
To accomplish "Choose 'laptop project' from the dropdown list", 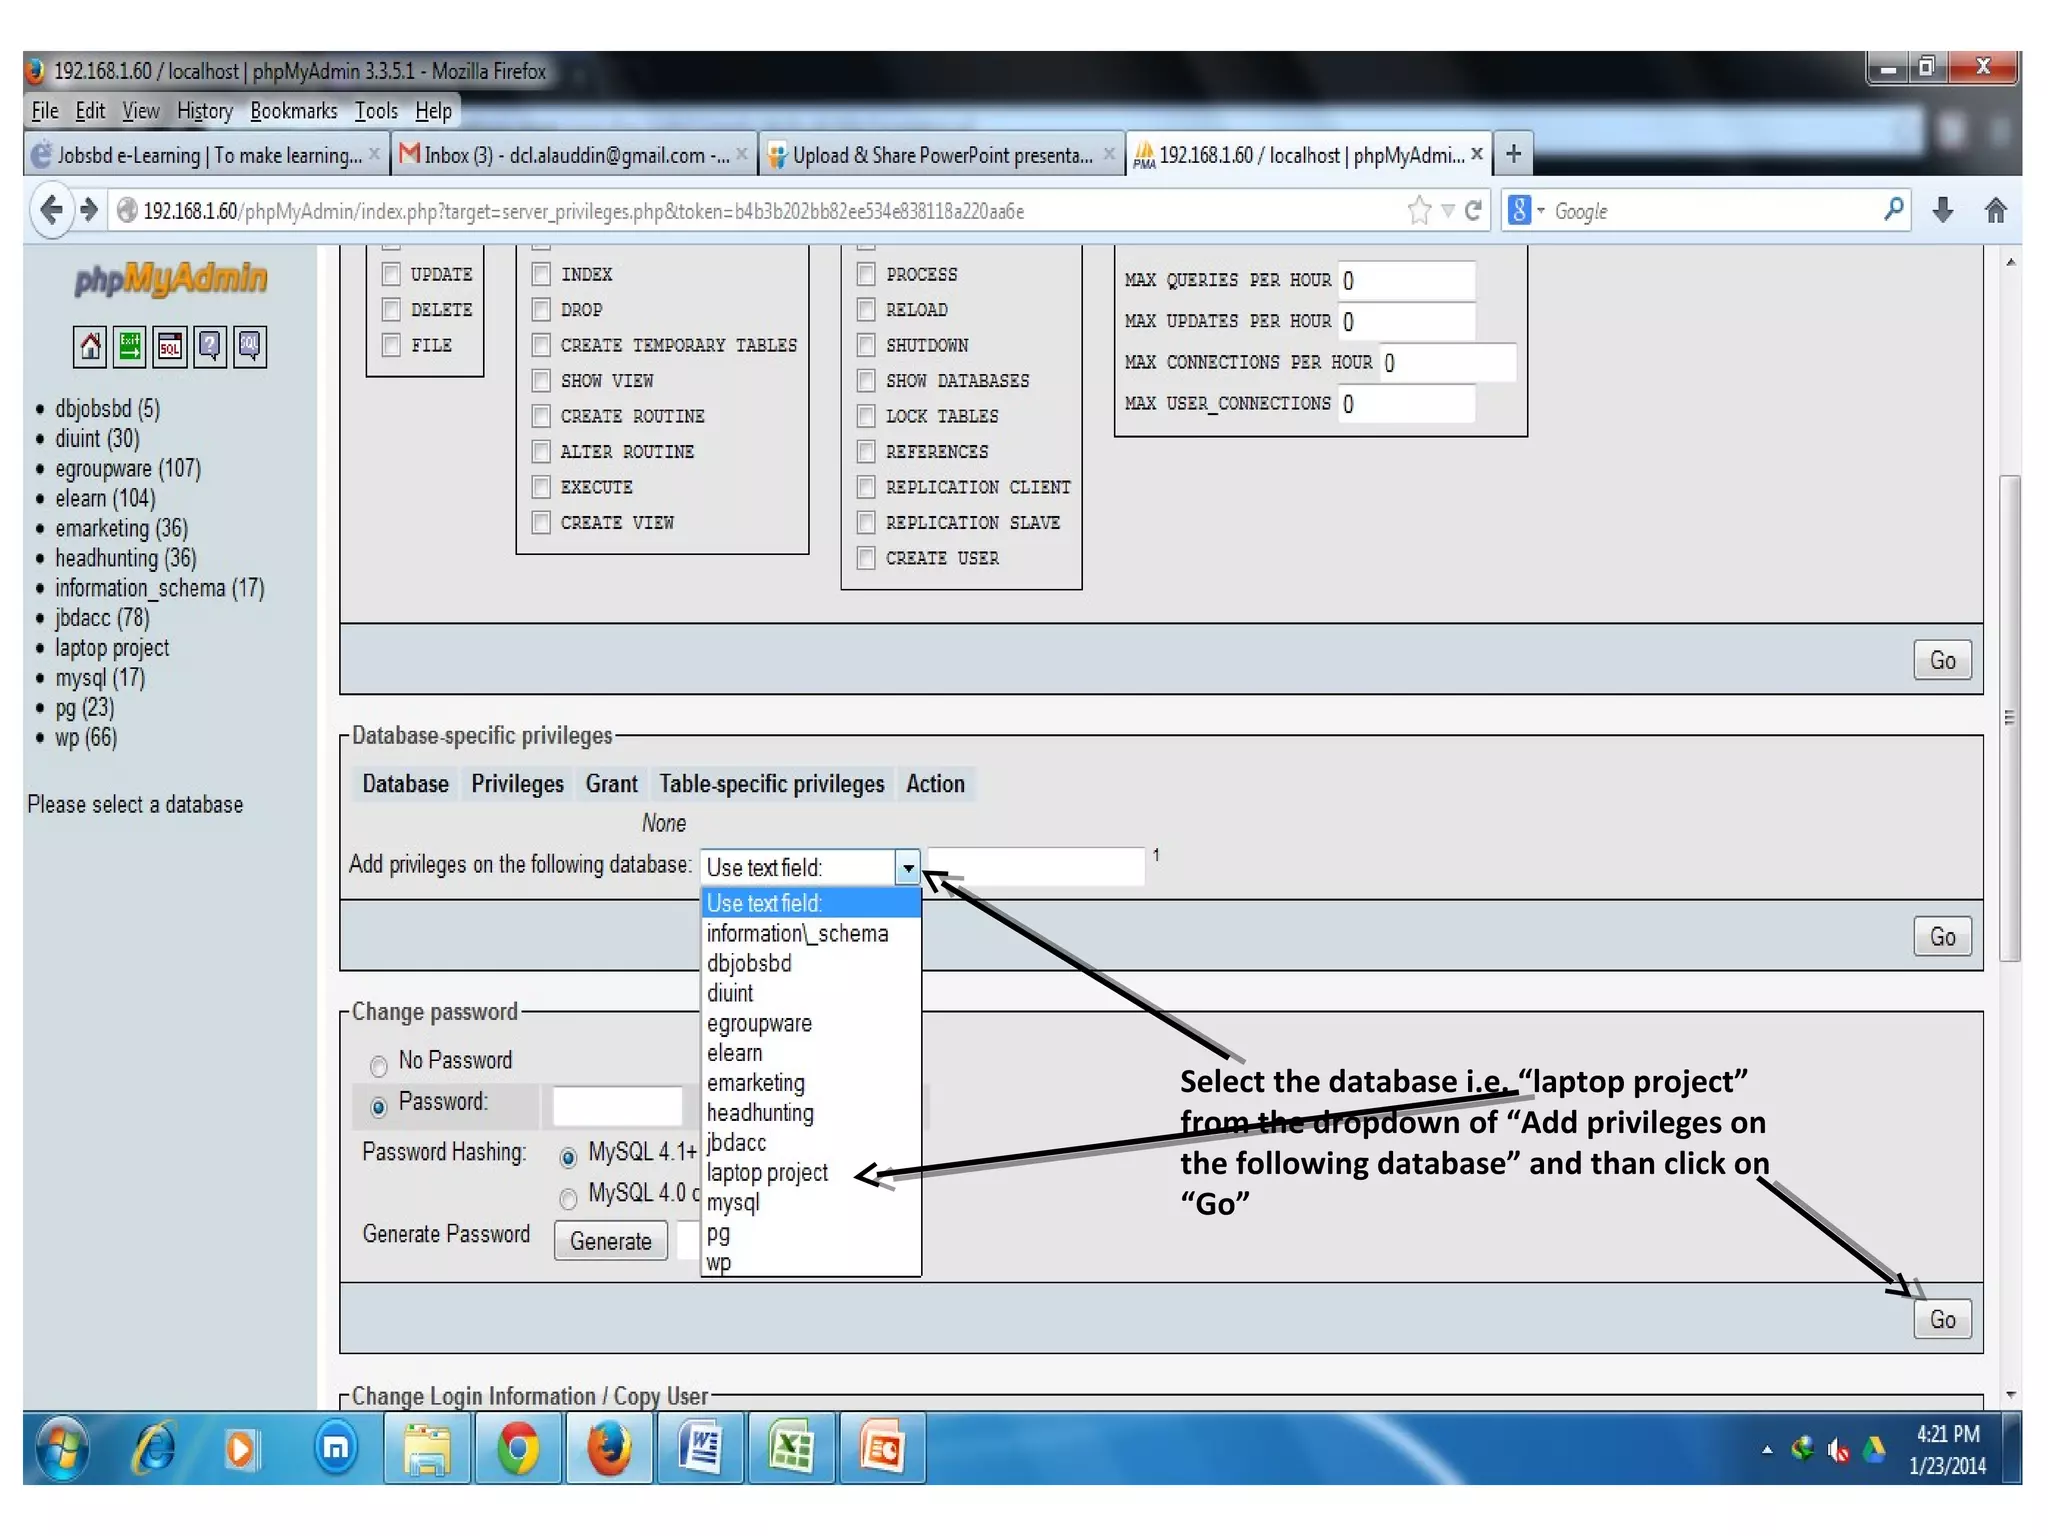I will tap(811, 1172).
